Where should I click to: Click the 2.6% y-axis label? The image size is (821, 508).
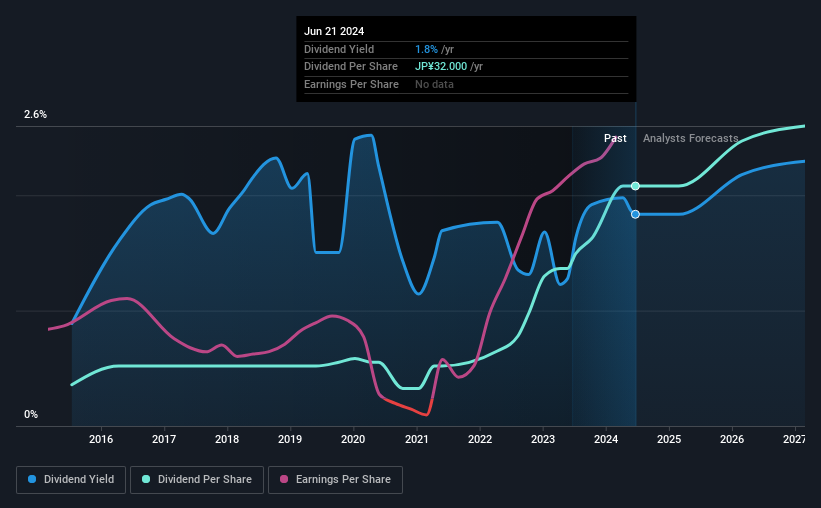tap(35, 115)
